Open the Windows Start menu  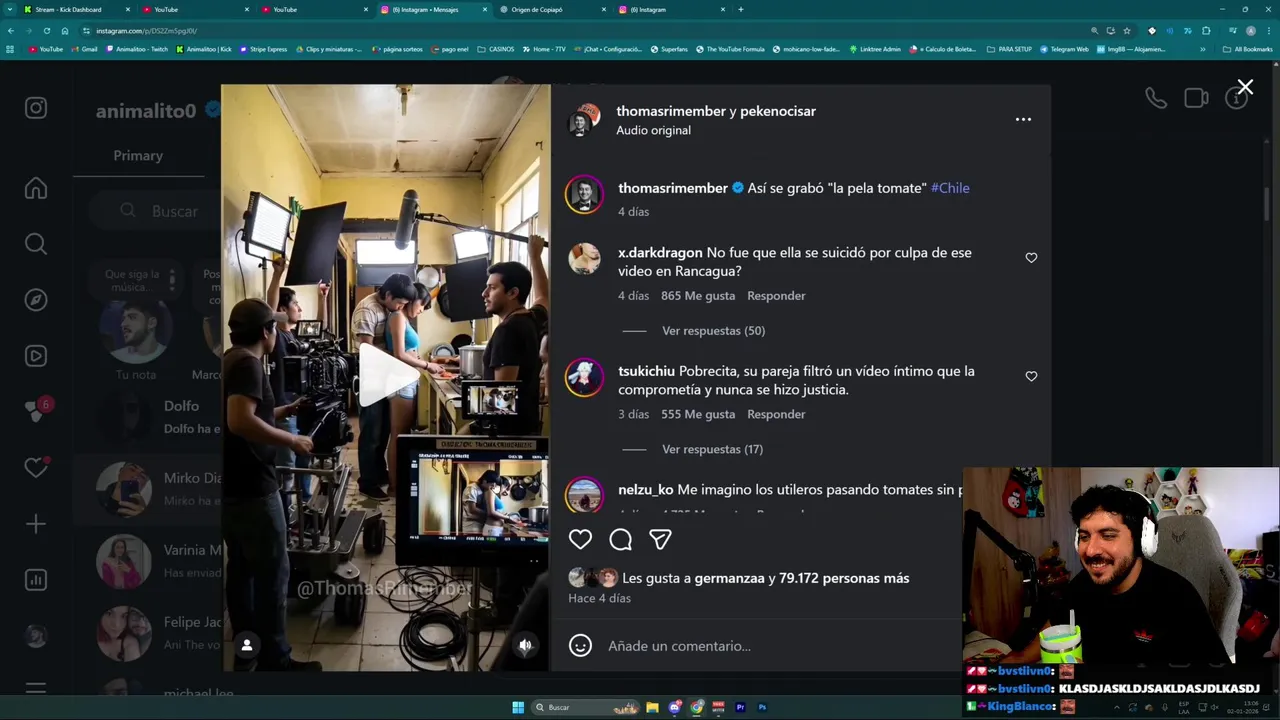click(518, 707)
